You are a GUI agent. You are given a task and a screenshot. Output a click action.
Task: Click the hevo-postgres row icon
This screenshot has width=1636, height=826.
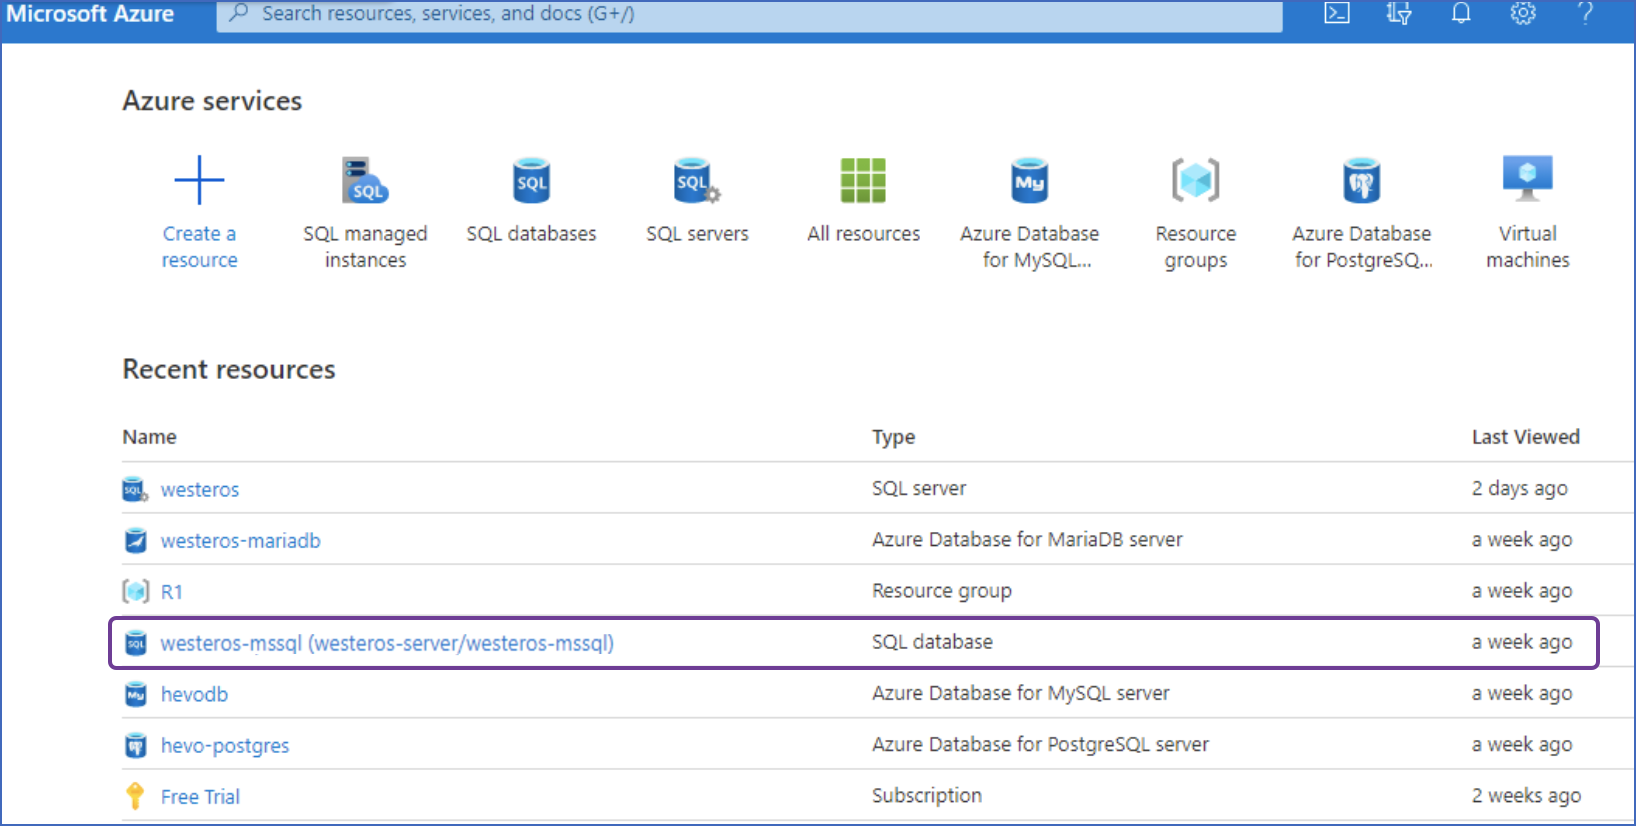(135, 745)
